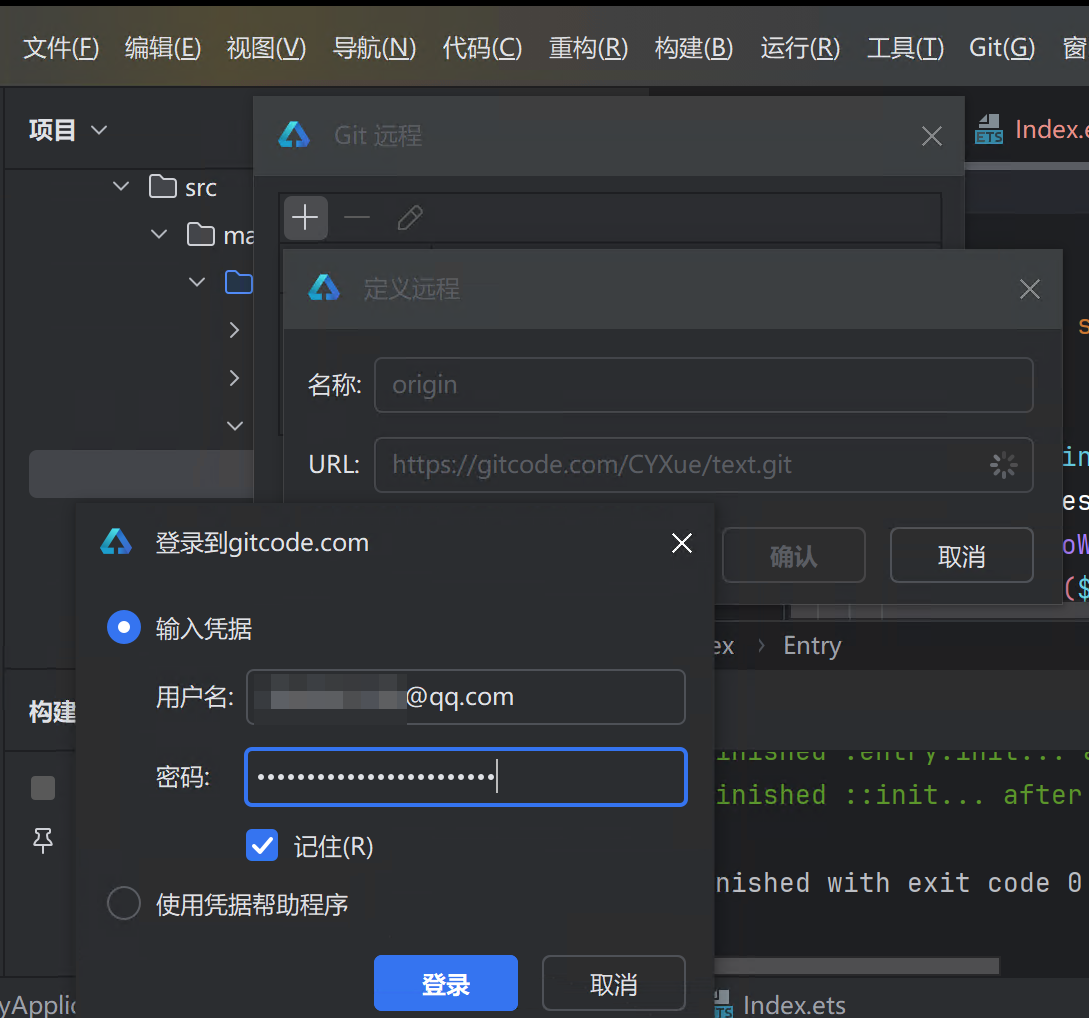Open the 重构(R) menu
This screenshot has height=1018, width=1089.
[x=588, y=48]
